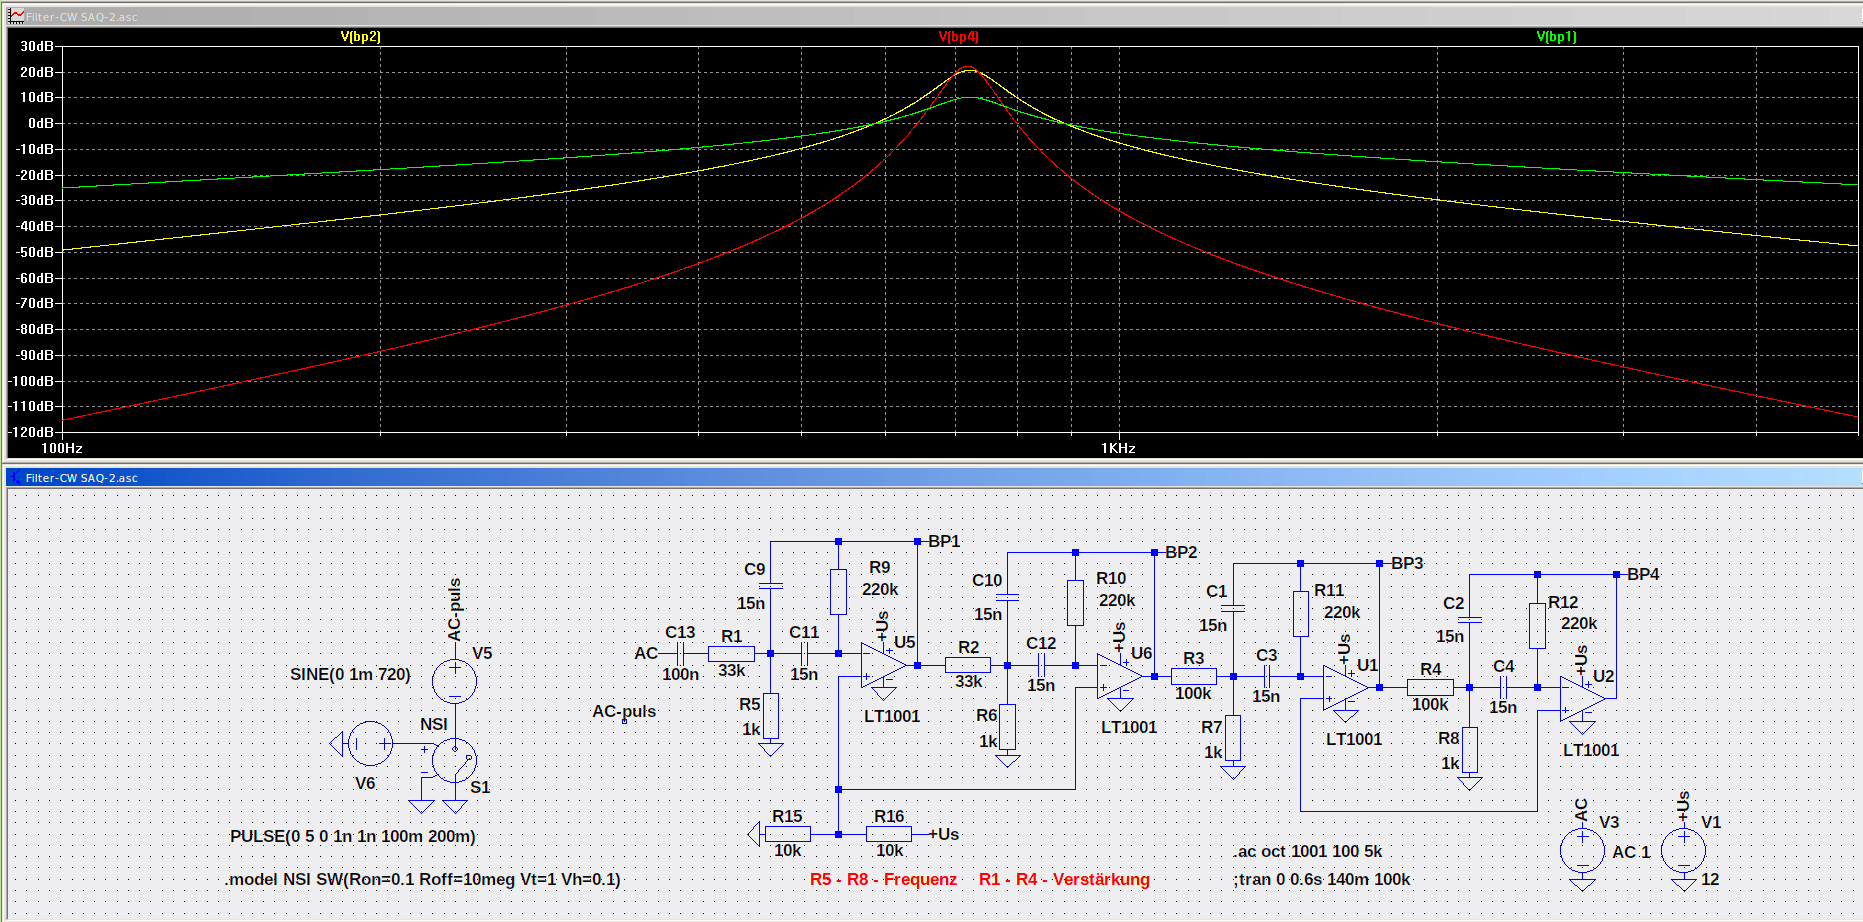This screenshot has width=1863, height=922.
Task: Select the U2 op-amp symbol
Action: (1582, 698)
